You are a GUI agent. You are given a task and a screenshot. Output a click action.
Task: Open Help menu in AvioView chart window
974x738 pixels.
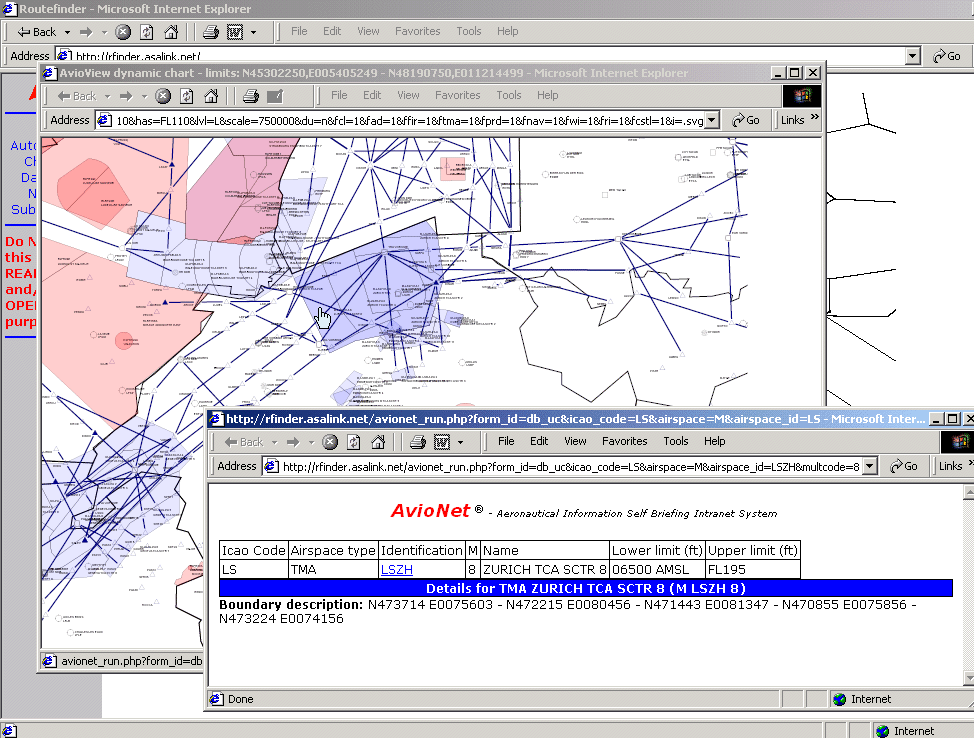pyautogui.click(x=547, y=95)
